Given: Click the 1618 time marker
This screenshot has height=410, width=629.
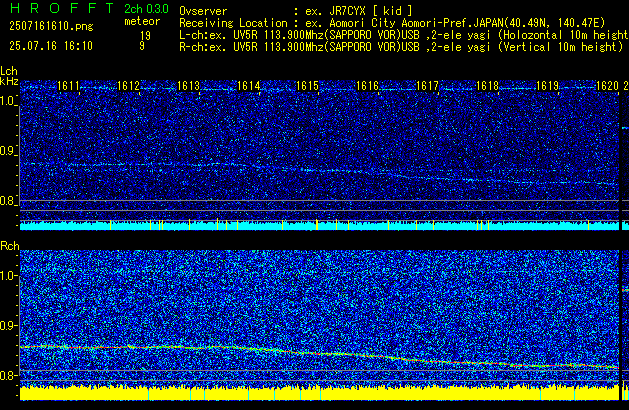Looking at the screenshot, I should [x=487, y=86].
